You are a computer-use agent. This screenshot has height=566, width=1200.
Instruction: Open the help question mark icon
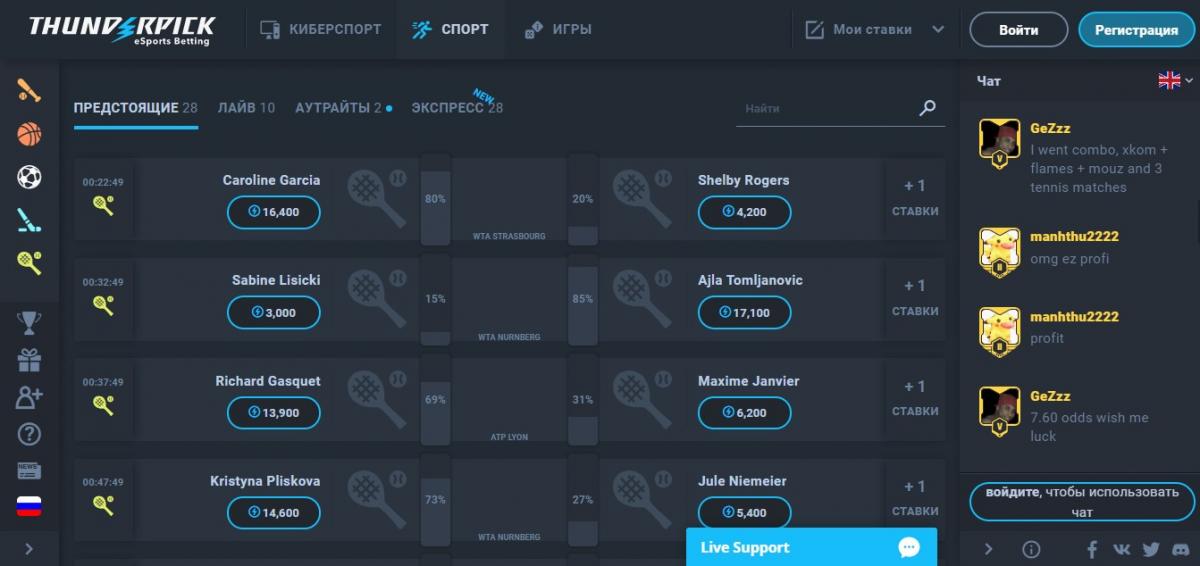tap(29, 434)
